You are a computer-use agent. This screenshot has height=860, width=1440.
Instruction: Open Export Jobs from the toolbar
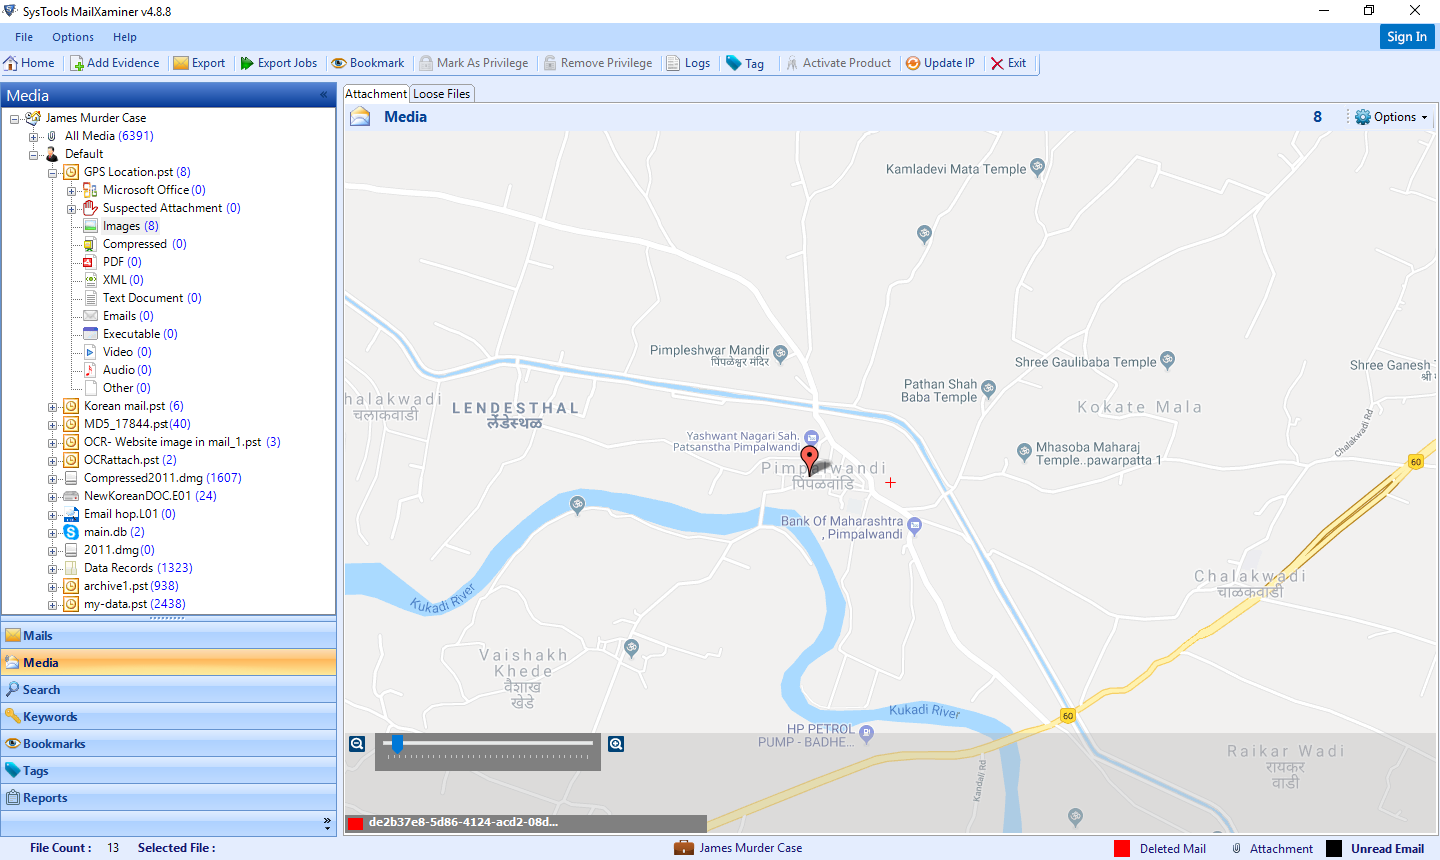pyautogui.click(x=279, y=63)
